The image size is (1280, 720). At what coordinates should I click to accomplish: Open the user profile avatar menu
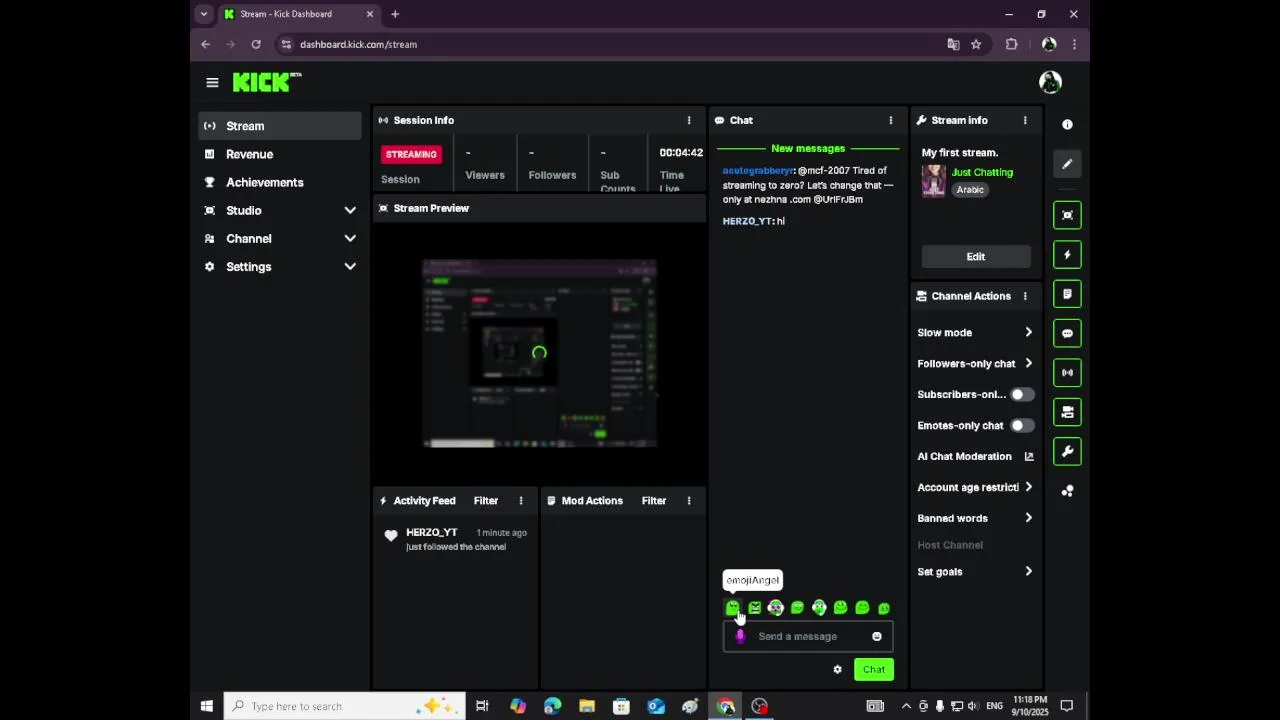1050,82
